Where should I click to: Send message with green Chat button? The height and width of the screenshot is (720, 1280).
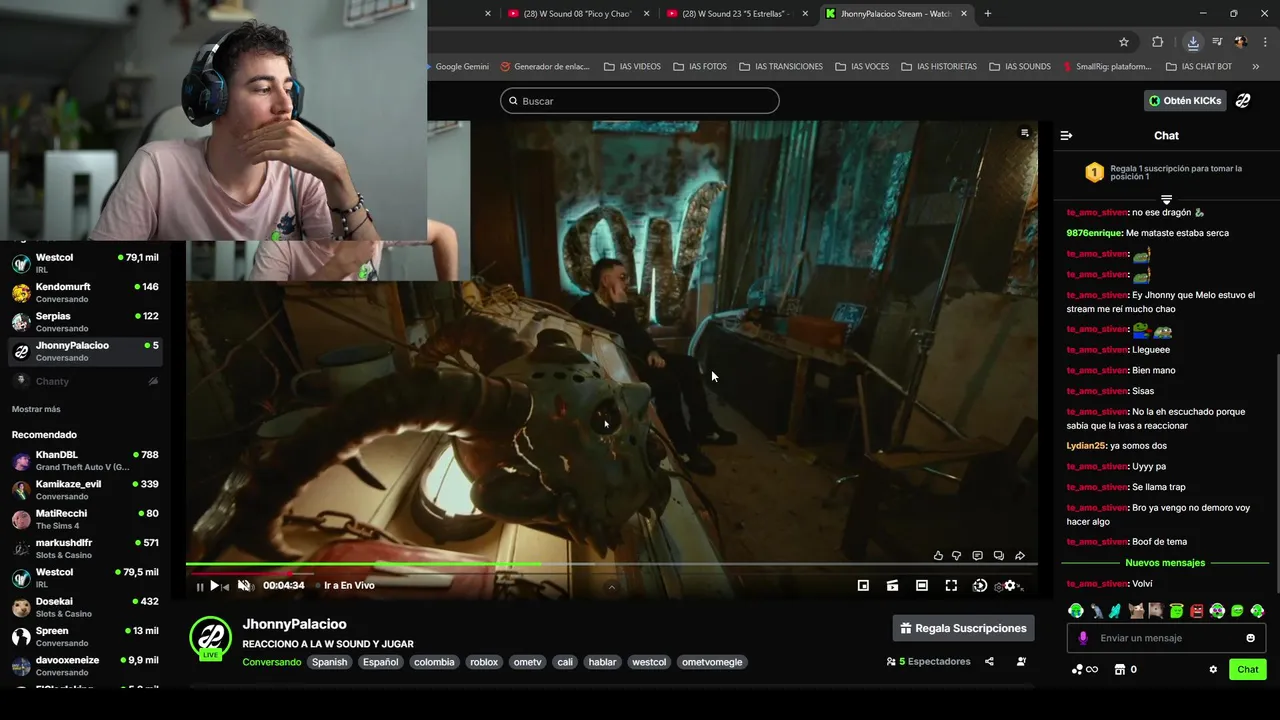click(1248, 670)
